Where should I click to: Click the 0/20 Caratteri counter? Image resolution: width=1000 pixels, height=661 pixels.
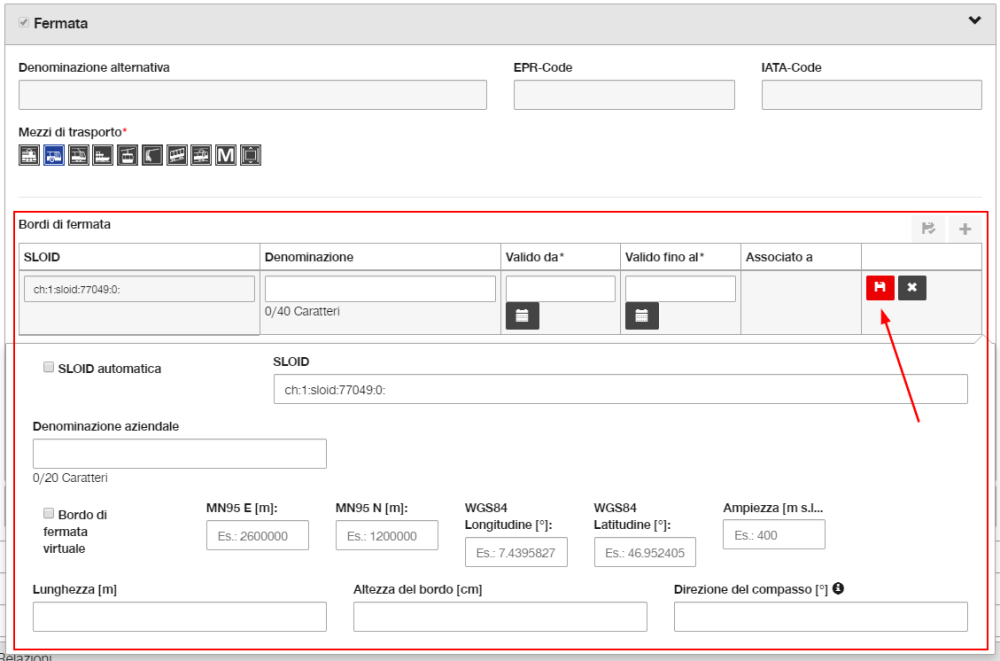tap(70, 478)
